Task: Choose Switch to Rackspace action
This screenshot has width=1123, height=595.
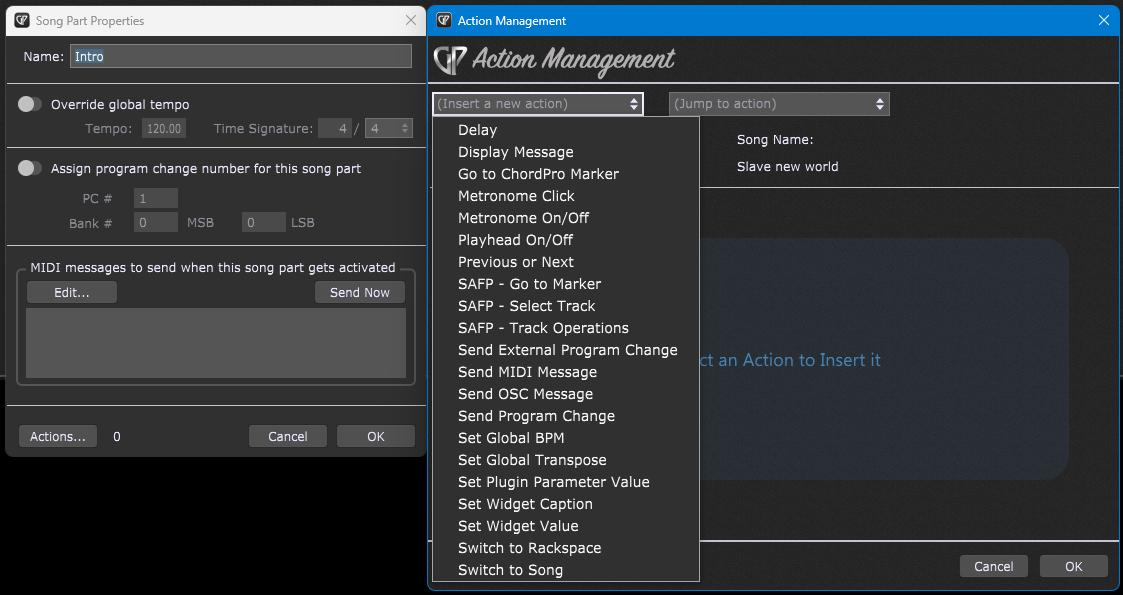Action: click(530, 547)
